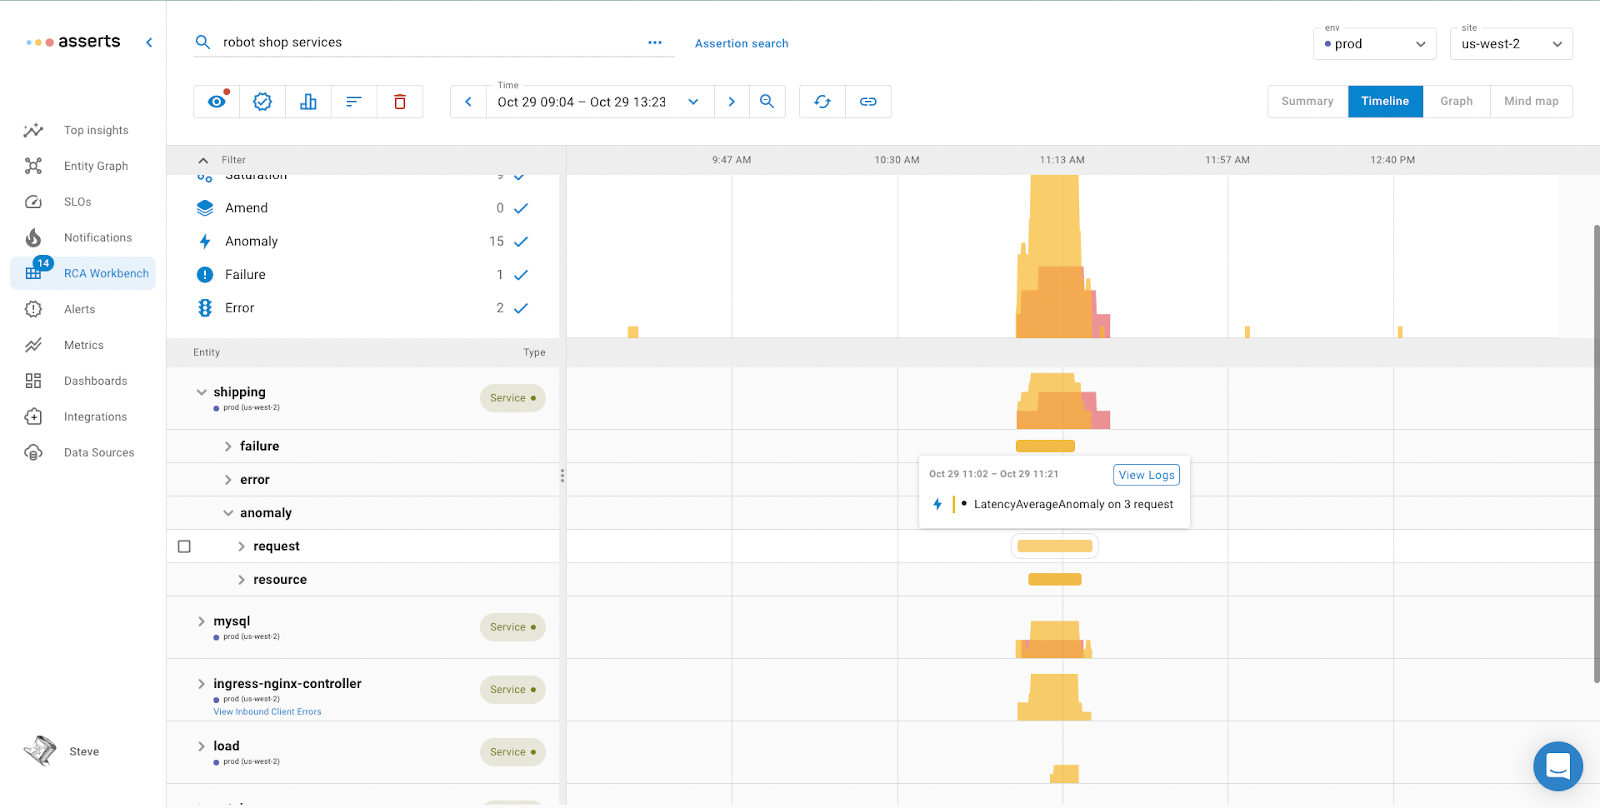This screenshot has width=1600, height=808.
Task: Click the red trash delete icon
Action: (399, 102)
